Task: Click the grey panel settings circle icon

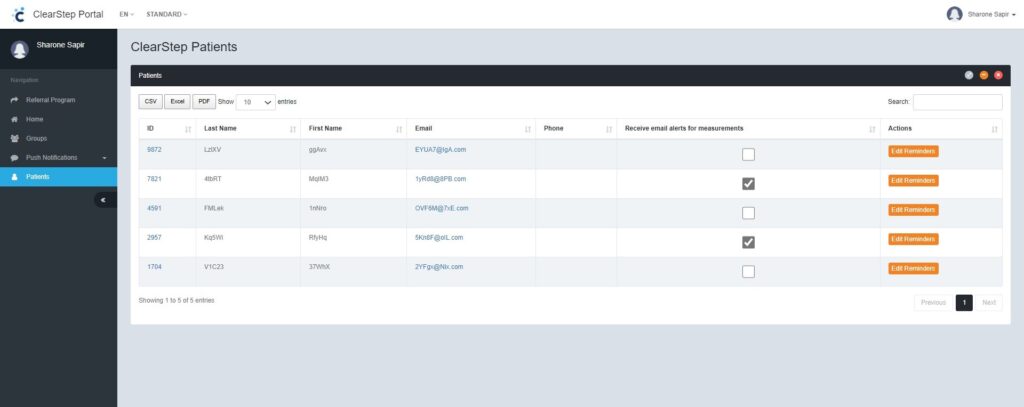Action: [x=968, y=75]
